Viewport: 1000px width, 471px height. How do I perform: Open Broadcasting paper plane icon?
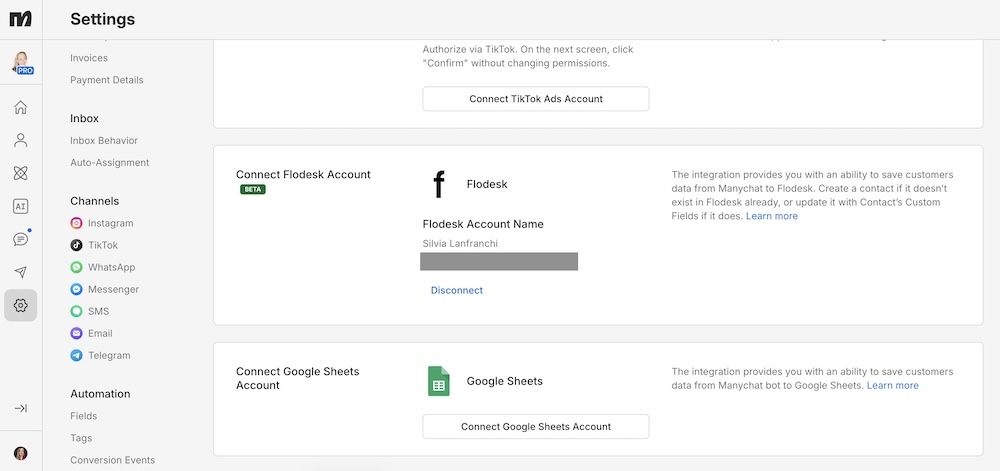21,272
